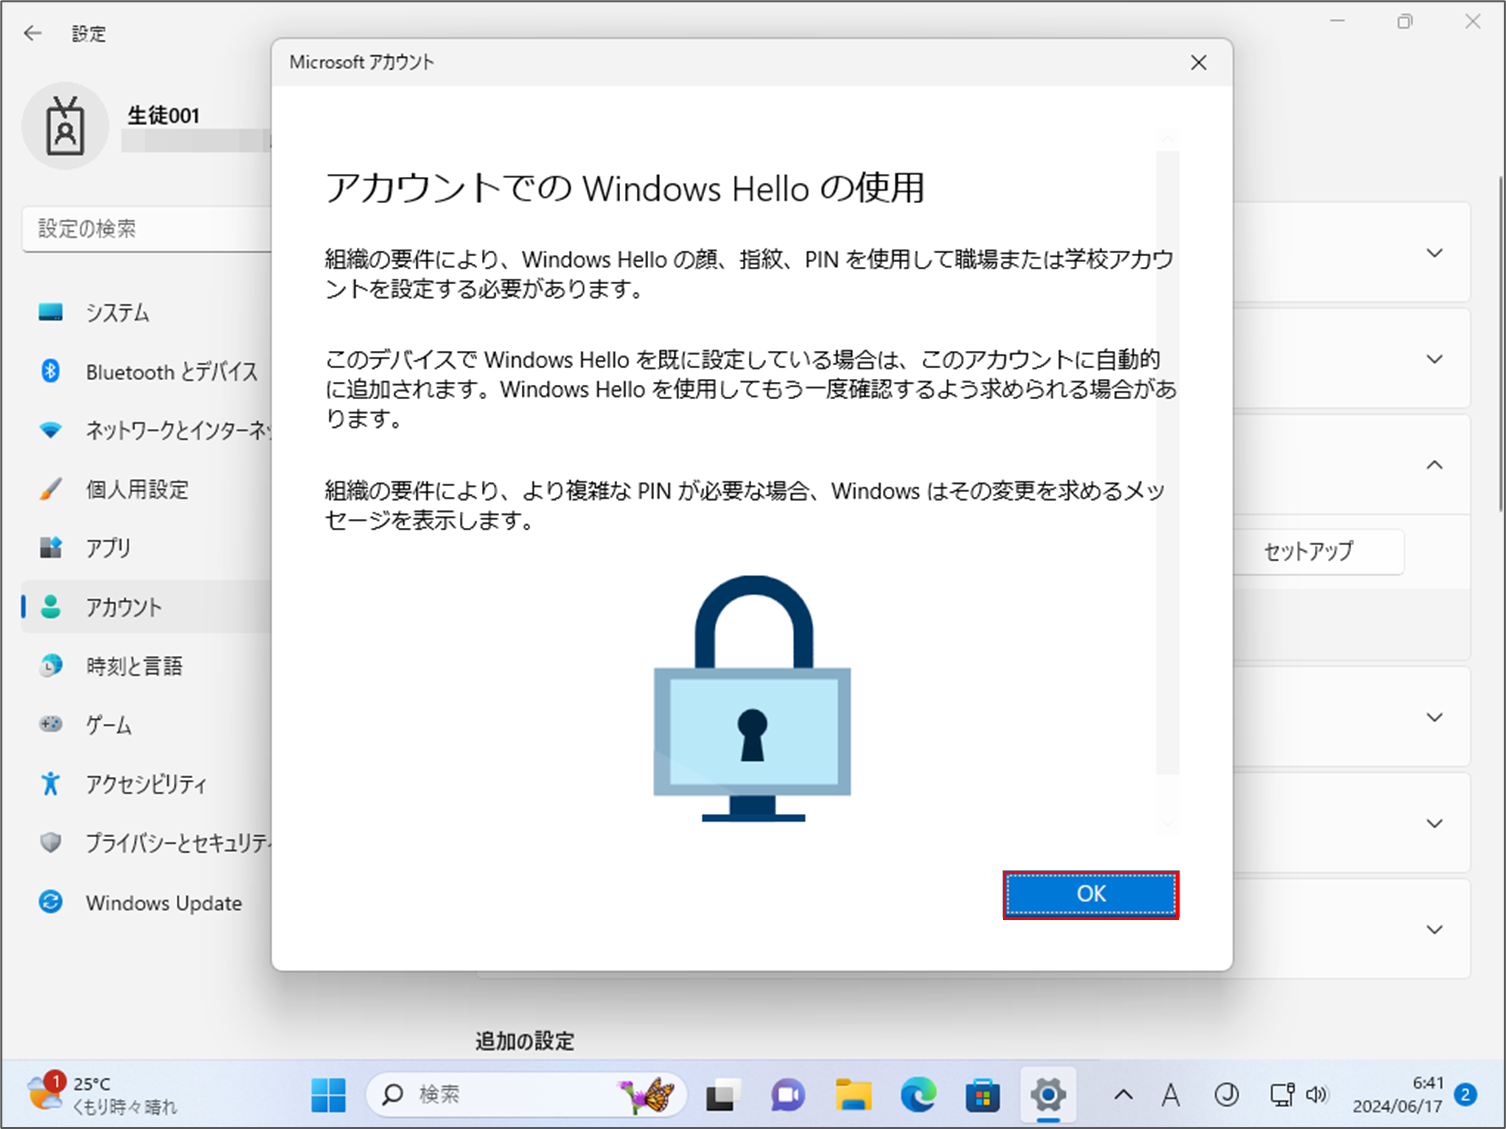Open the weather widget showing 25°C
The width and height of the screenshot is (1506, 1129).
(x=102, y=1095)
